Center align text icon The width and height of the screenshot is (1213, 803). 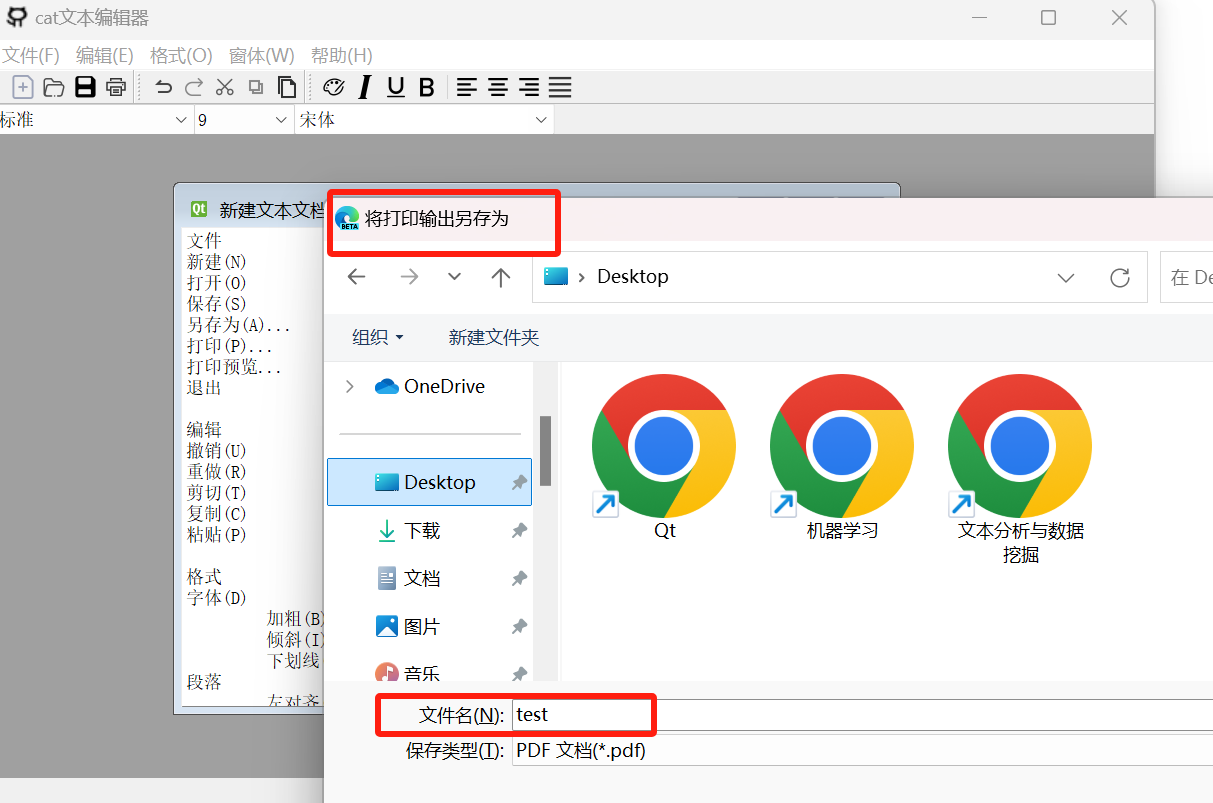(498, 87)
